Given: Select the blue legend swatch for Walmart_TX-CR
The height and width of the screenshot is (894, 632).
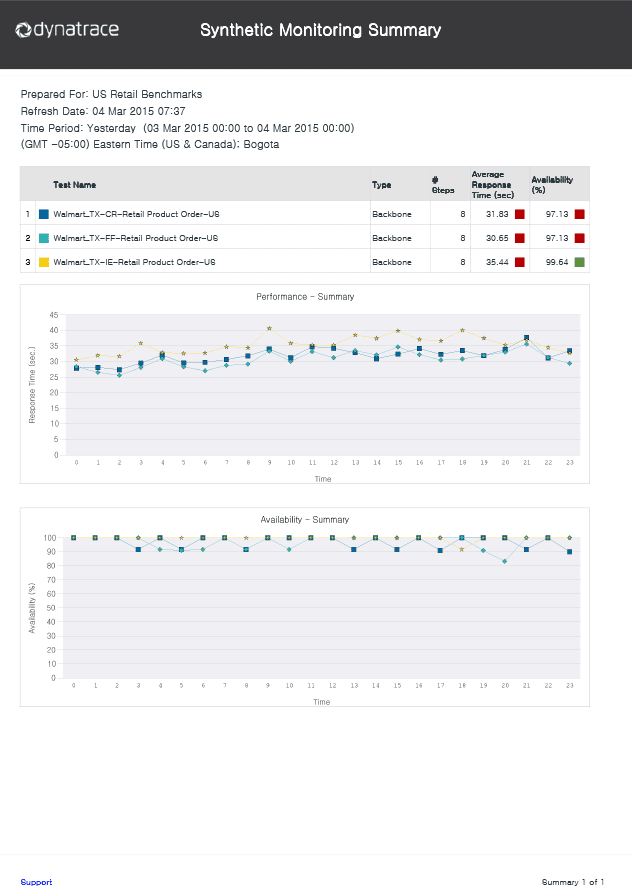Looking at the screenshot, I should 44,214.
